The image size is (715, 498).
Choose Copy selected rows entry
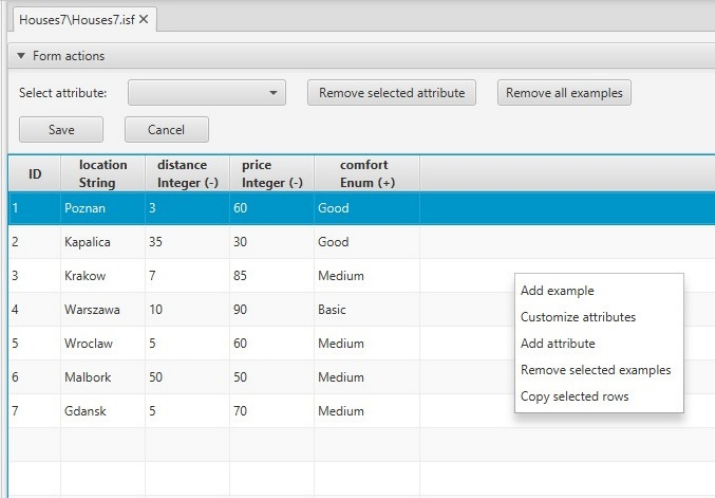click(x=575, y=396)
